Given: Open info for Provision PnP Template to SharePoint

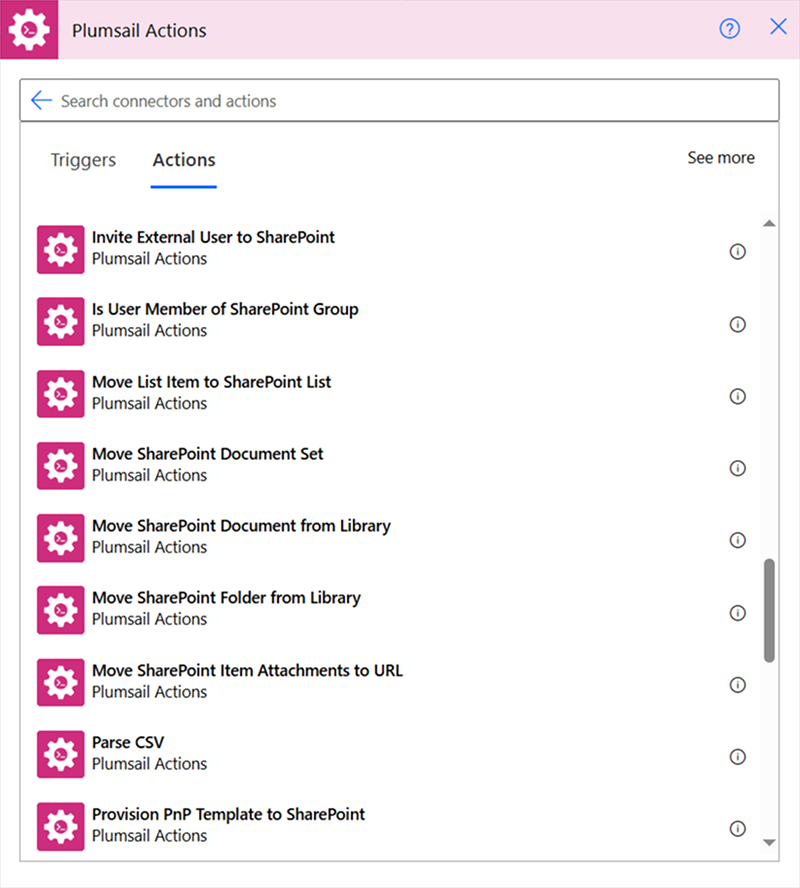Looking at the screenshot, I should coord(737,829).
